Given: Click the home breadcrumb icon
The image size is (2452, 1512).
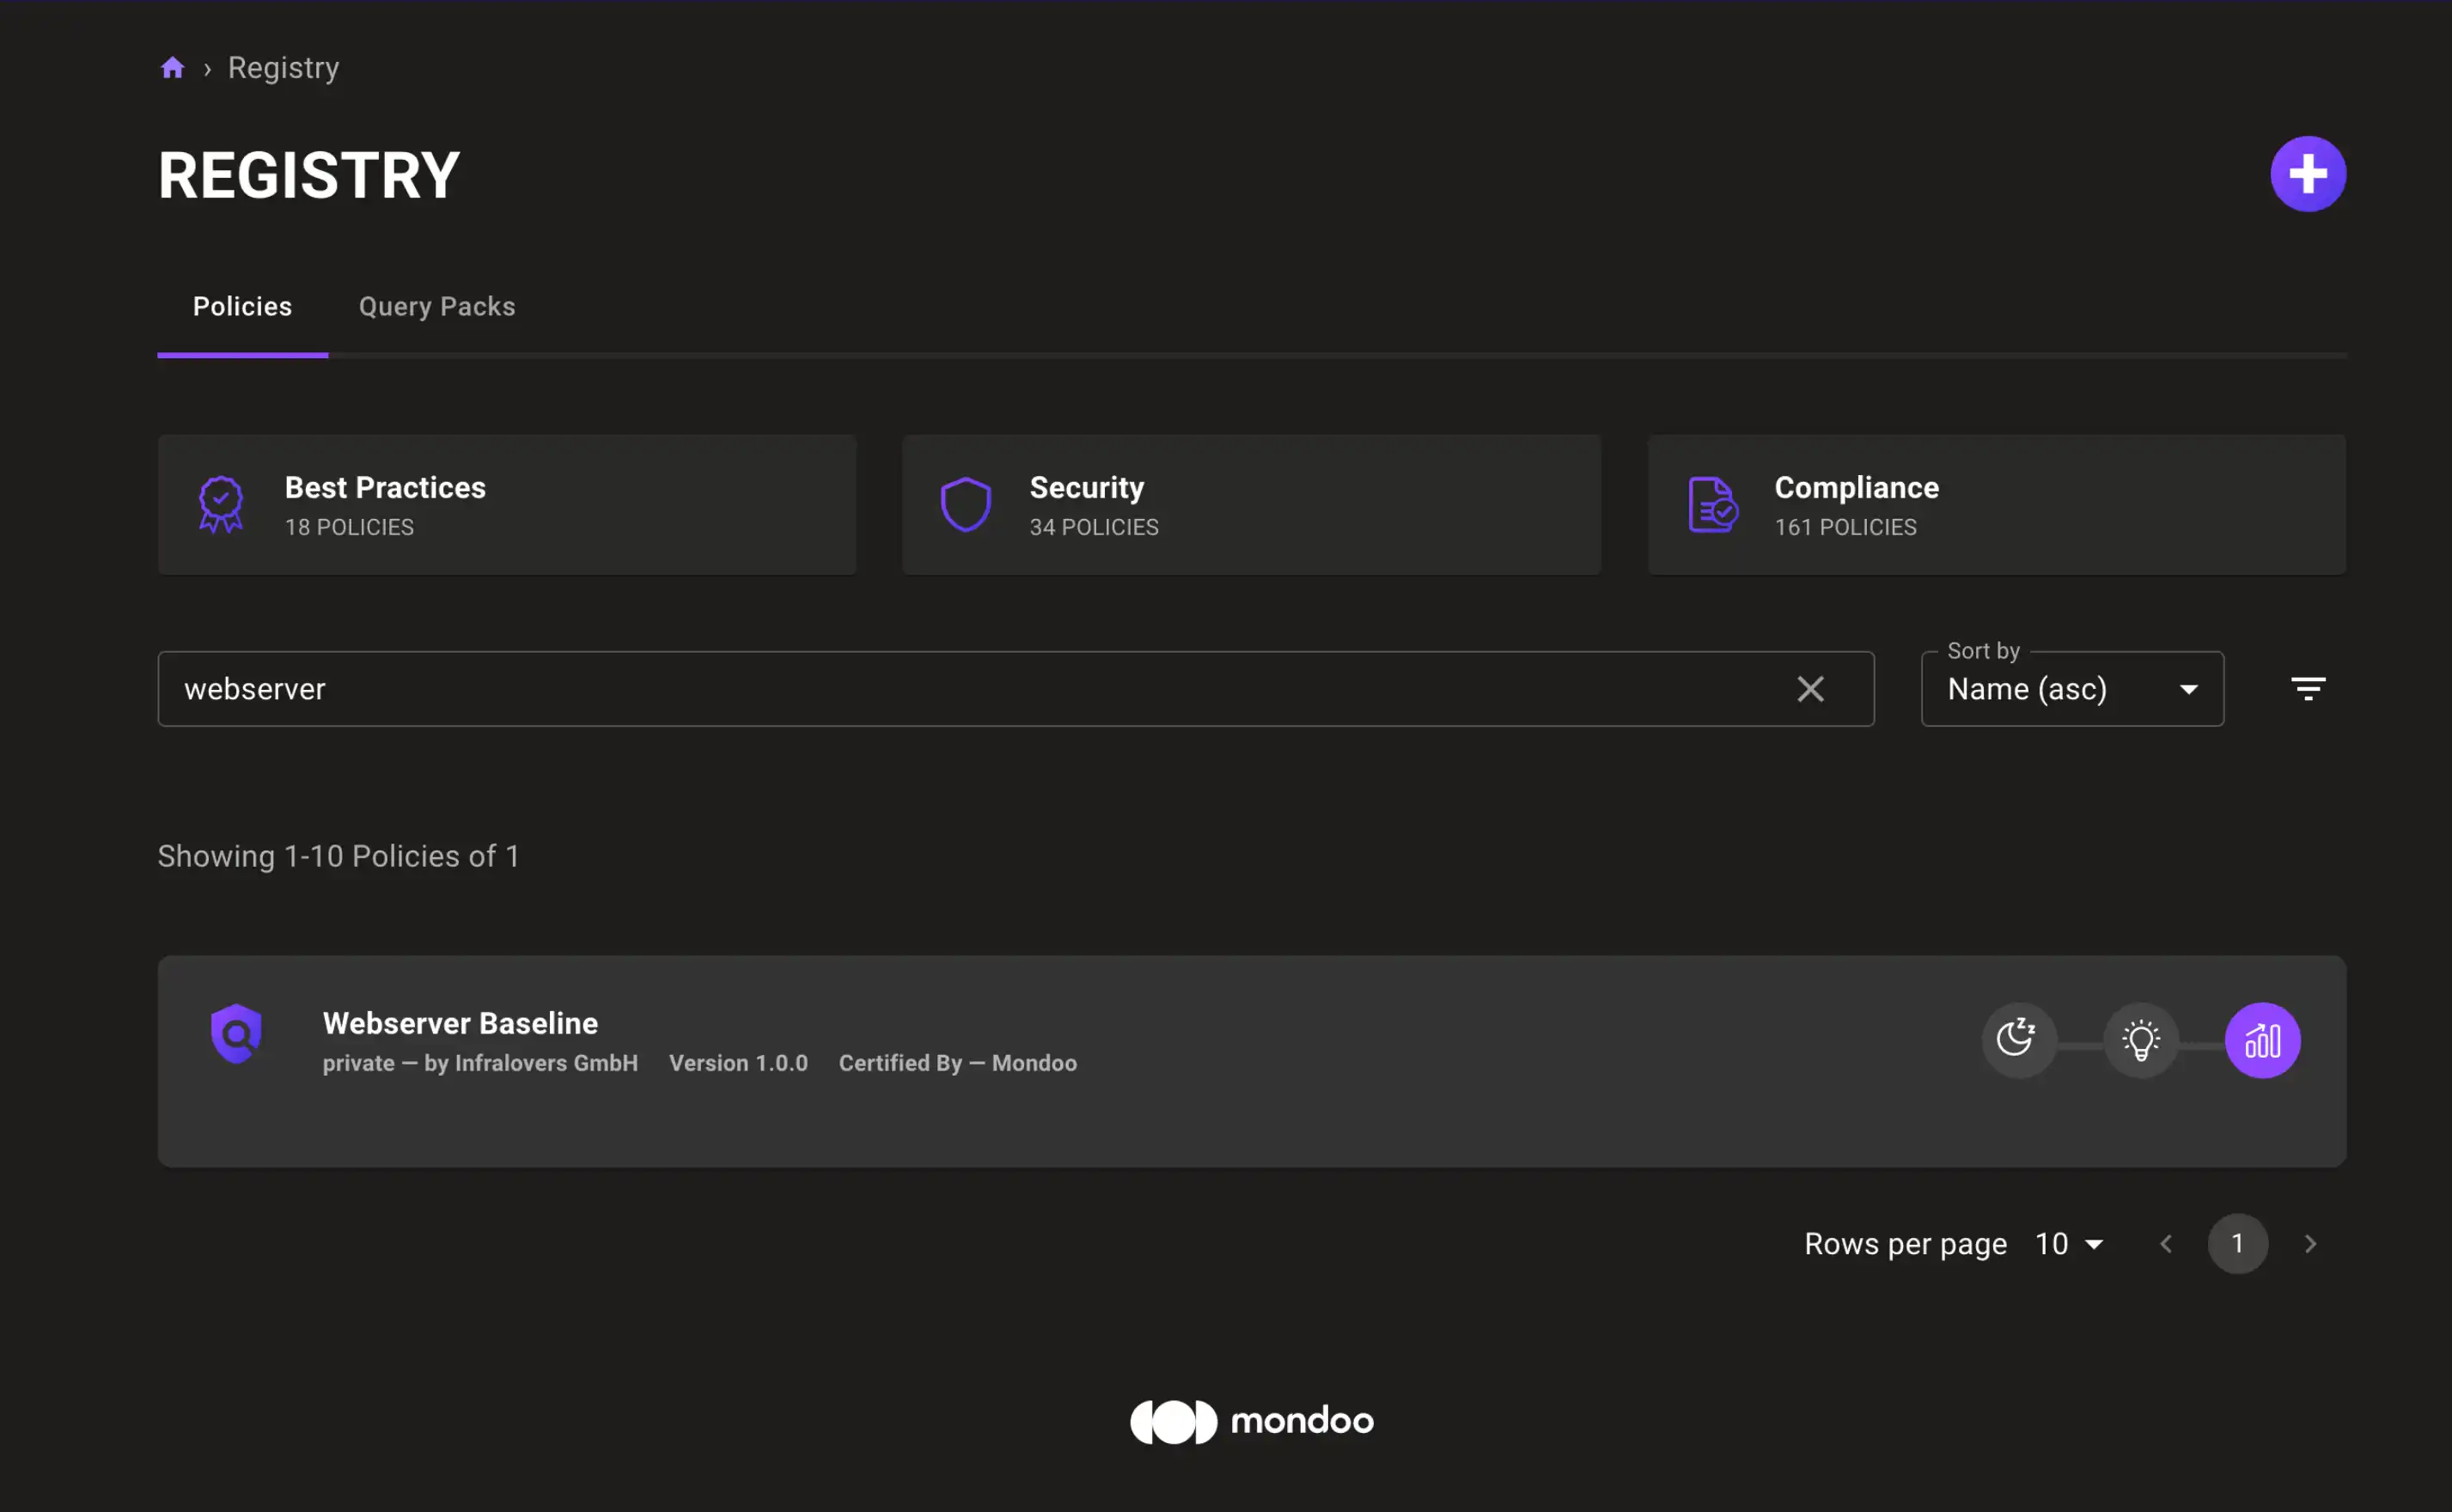Looking at the screenshot, I should pyautogui.click(x=170, y=66).
